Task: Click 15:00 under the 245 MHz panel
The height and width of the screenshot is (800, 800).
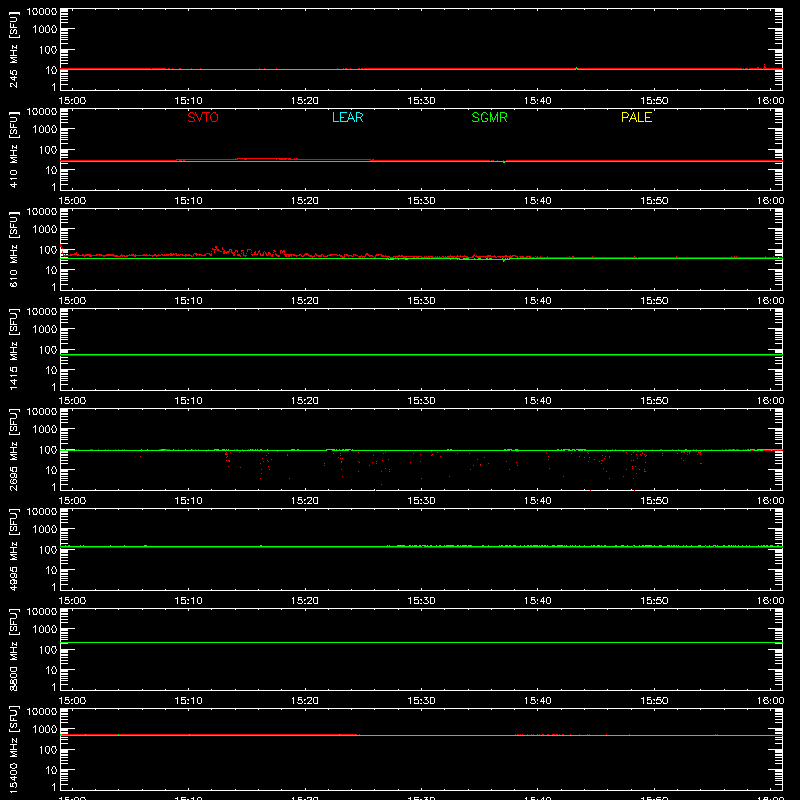Action: coord(72,101)
